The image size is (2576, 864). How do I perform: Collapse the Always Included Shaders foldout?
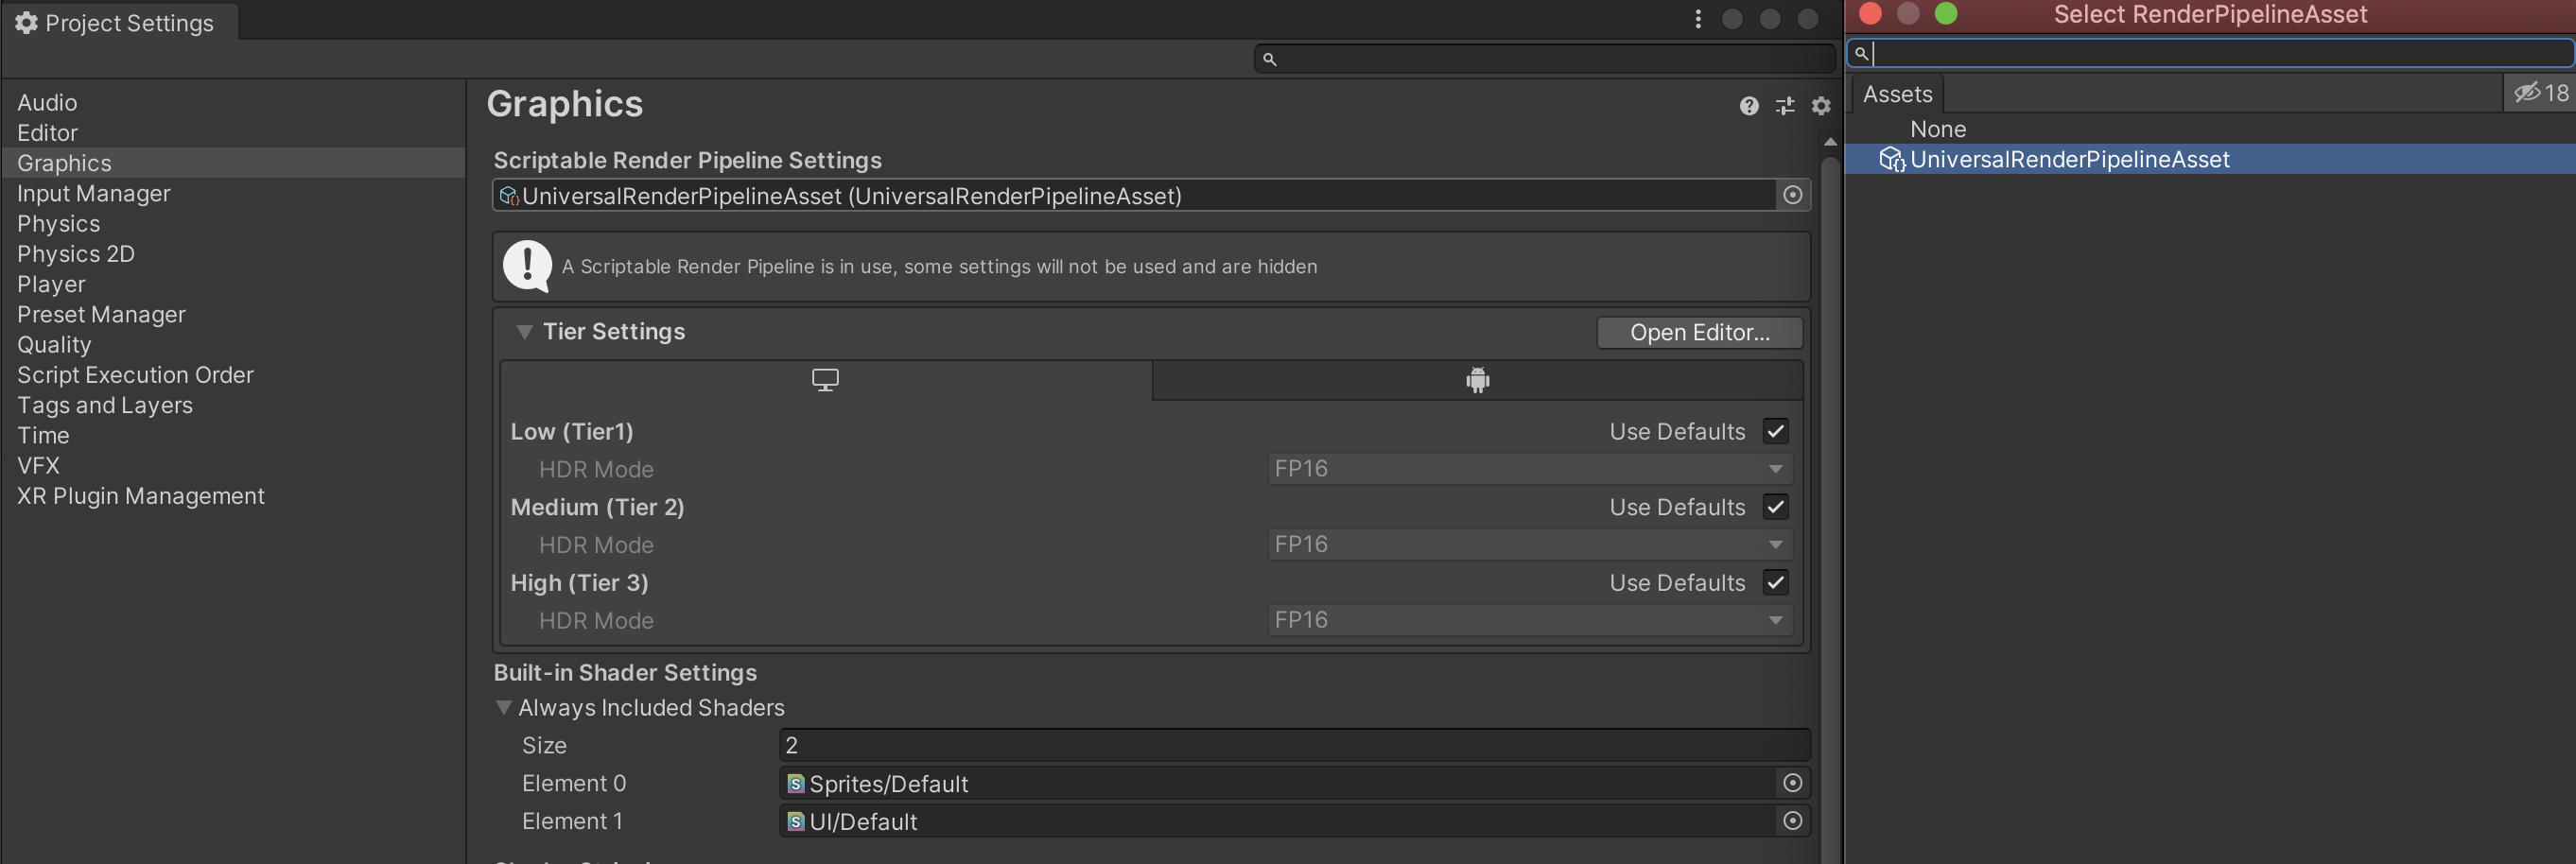(x=504, y=708)
